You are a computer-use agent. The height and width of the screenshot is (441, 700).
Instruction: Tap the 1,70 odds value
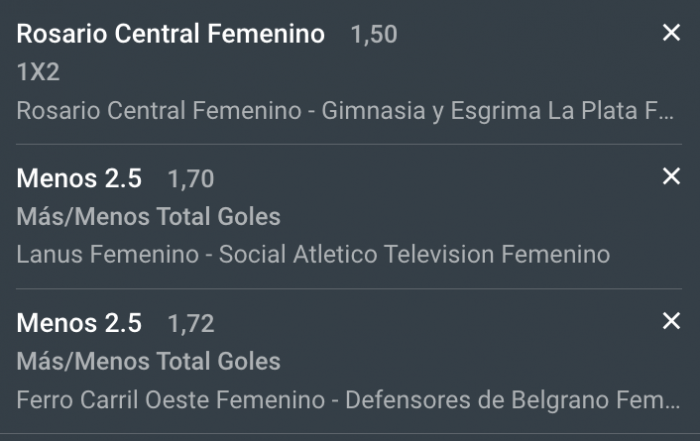point(190,180)
